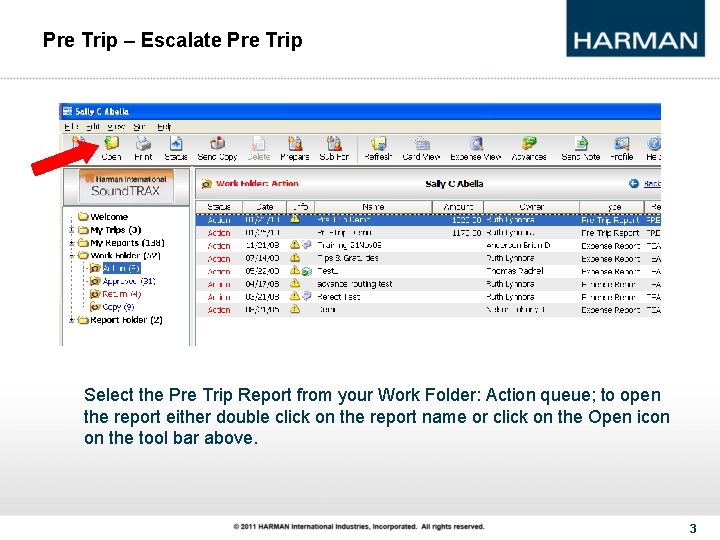The width and height of the screenshot is (720, 540).
Task: Click the Status toolbar icon
Action: click(x=176, y=144)
